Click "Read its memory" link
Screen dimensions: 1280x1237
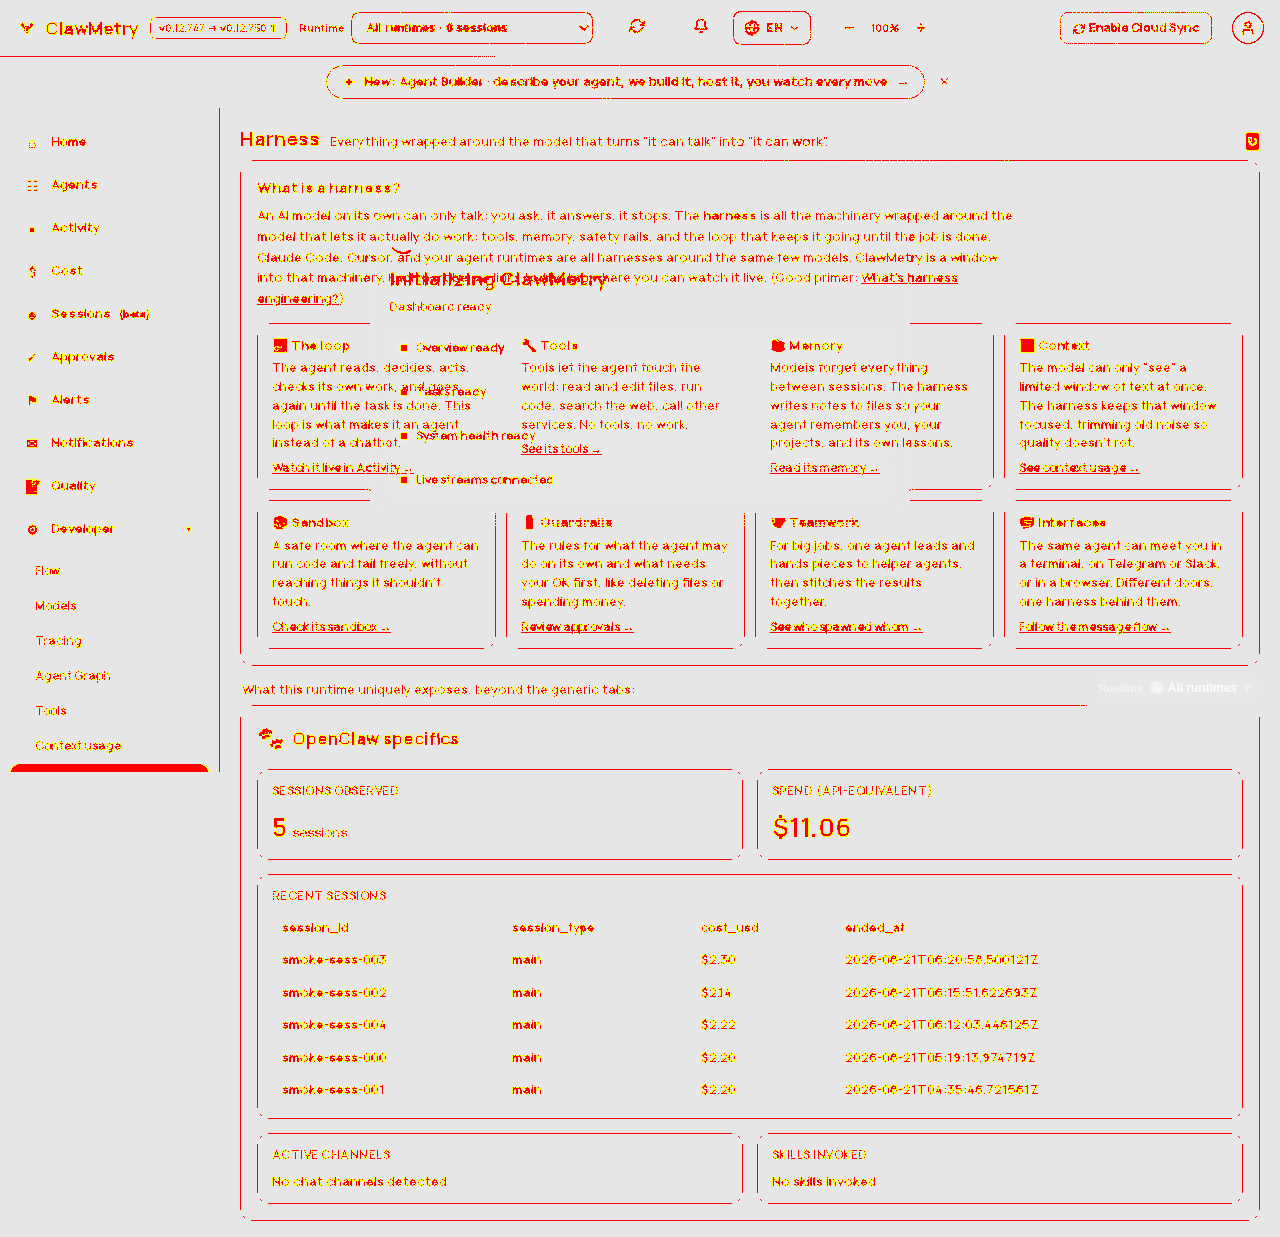coord(824,468)
